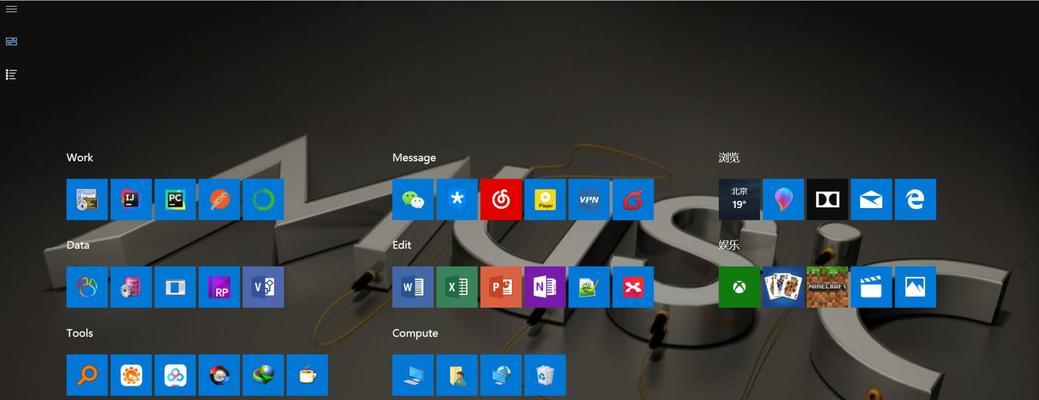The image size is (1039, 400).
Task: Select the Data group title
Action: point(78,245)
